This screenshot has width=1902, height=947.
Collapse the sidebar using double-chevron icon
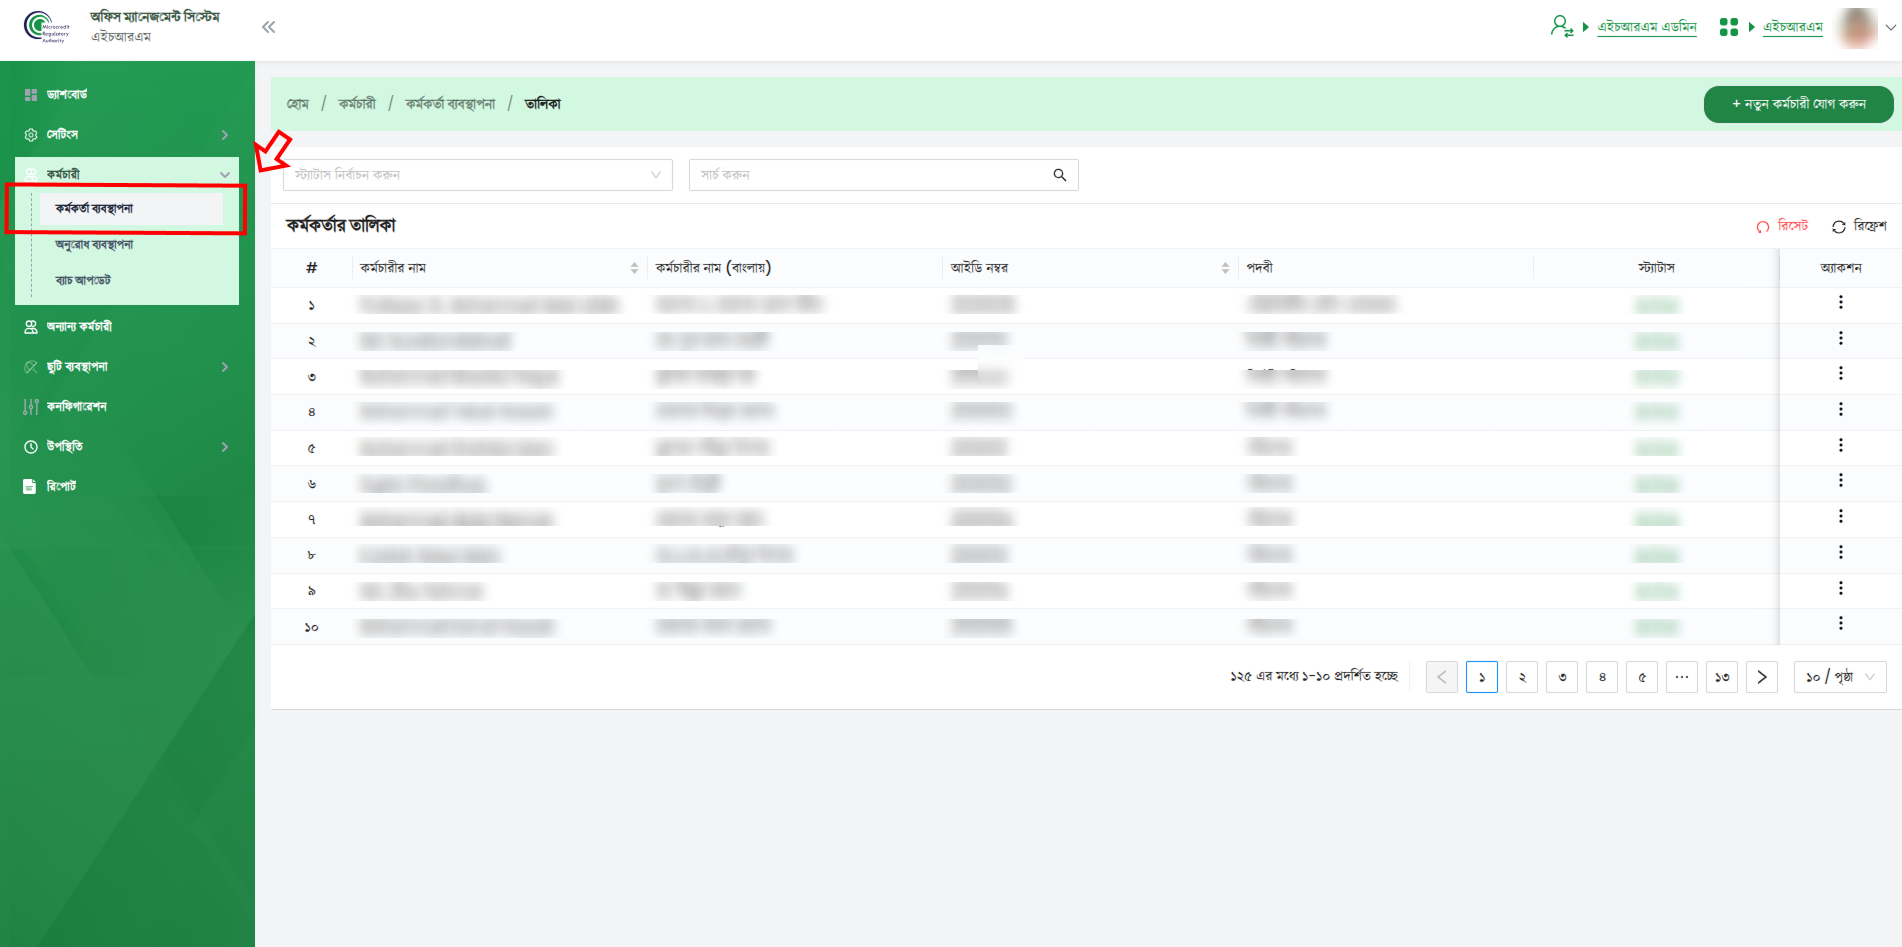coord(268,27)
